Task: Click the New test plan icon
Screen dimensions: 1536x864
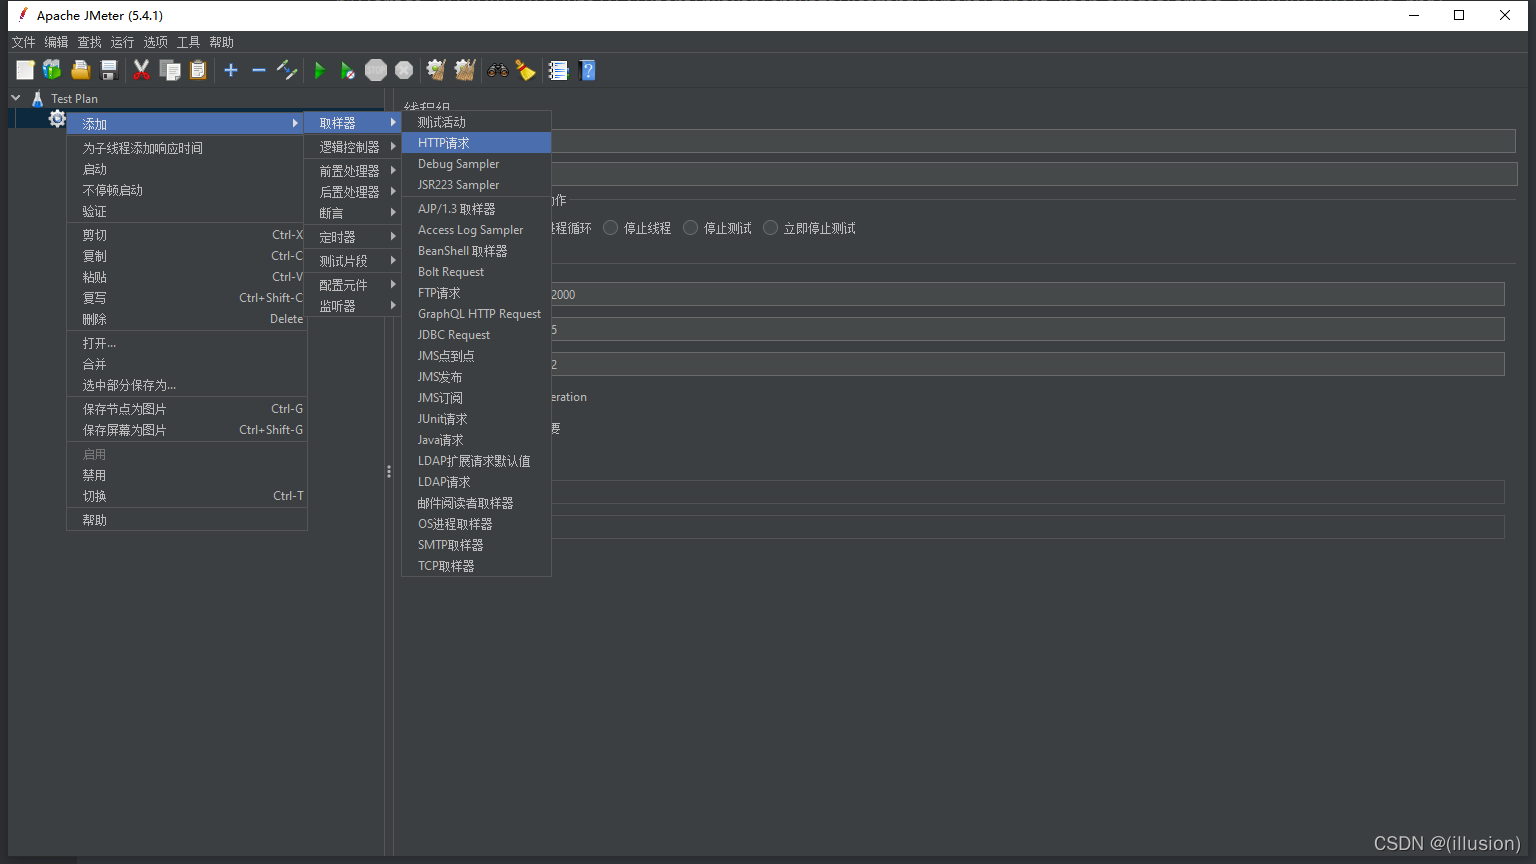Action: point(25,70)
